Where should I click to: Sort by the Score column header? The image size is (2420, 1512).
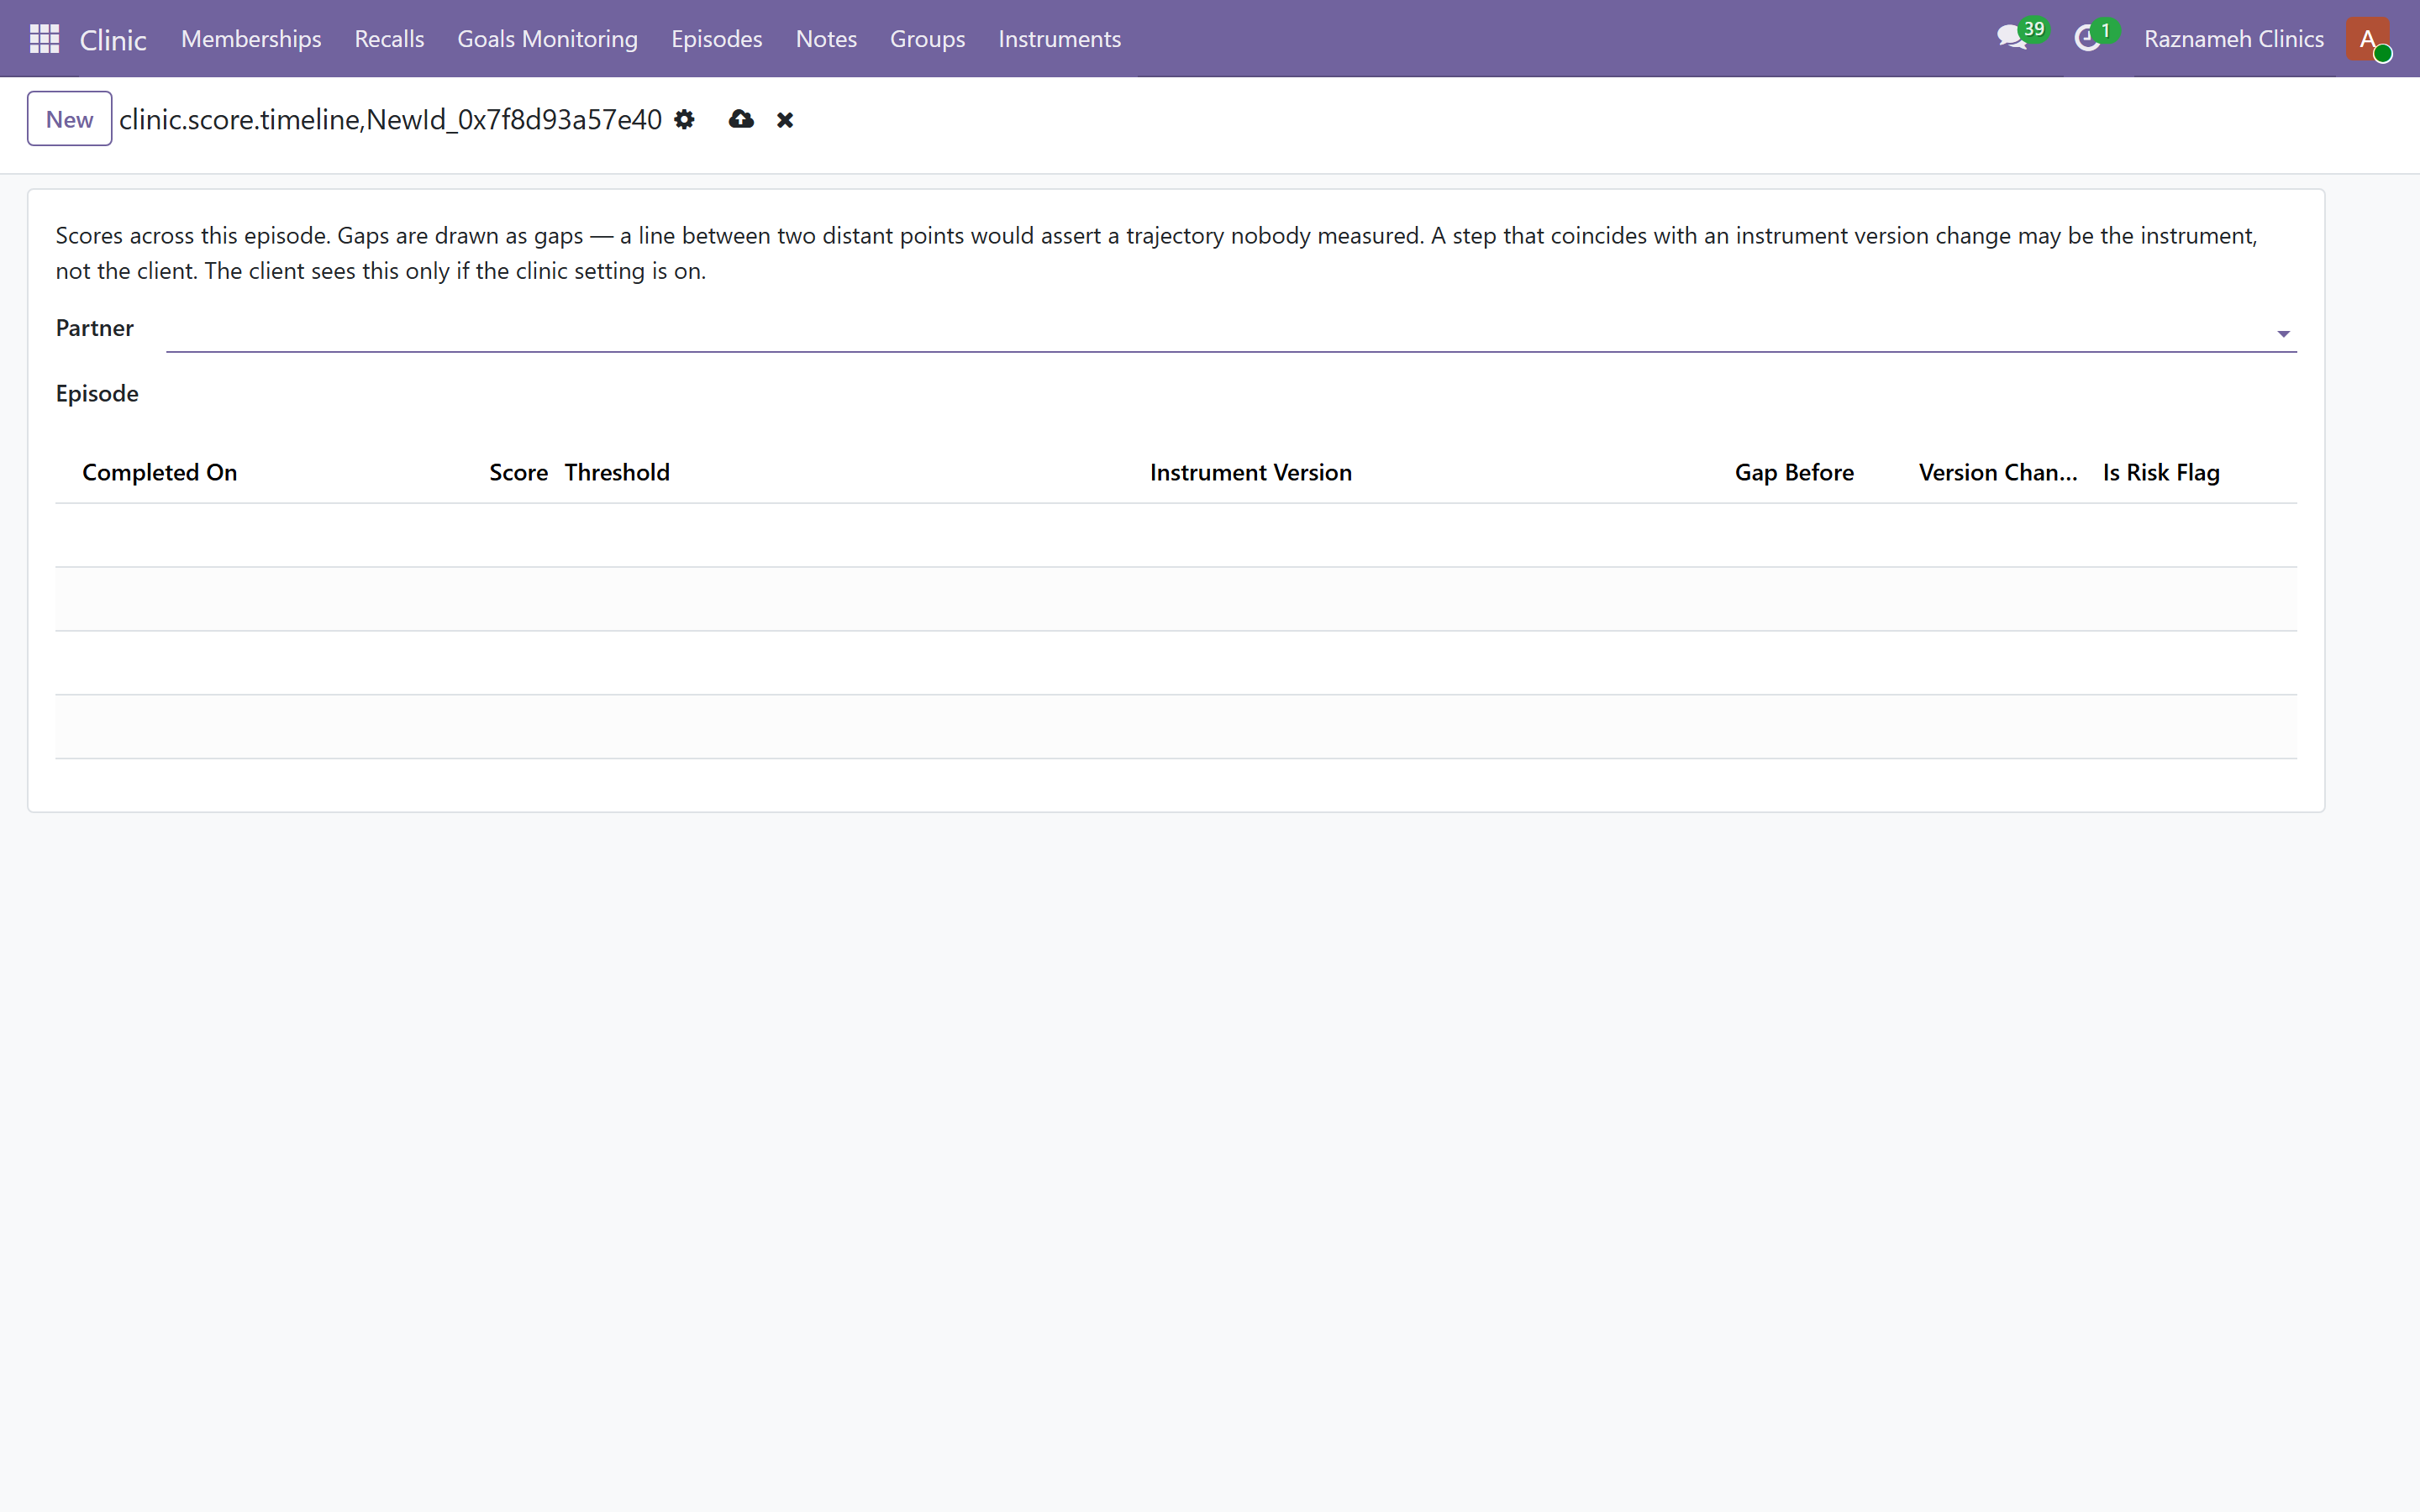click(x=518, y=472)
